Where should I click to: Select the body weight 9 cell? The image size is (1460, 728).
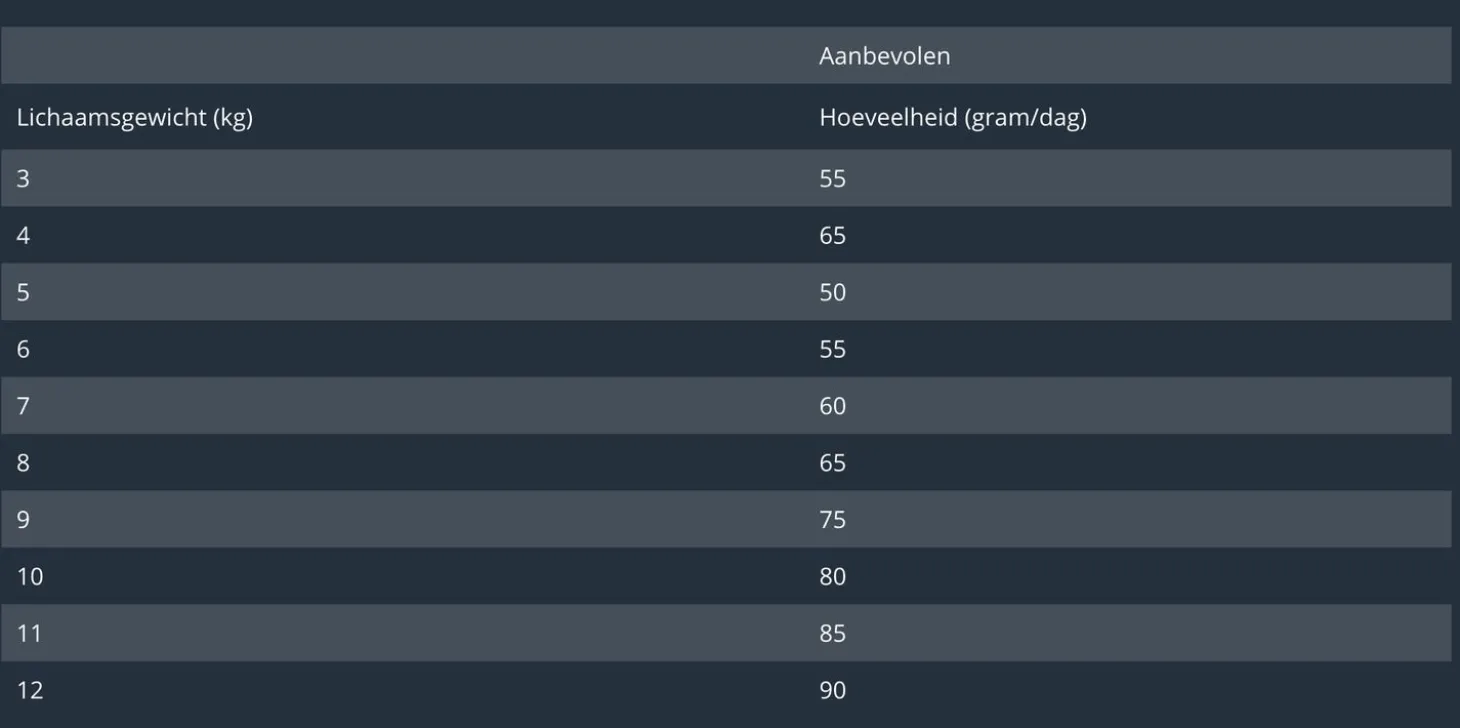click(x=23, y=520)
